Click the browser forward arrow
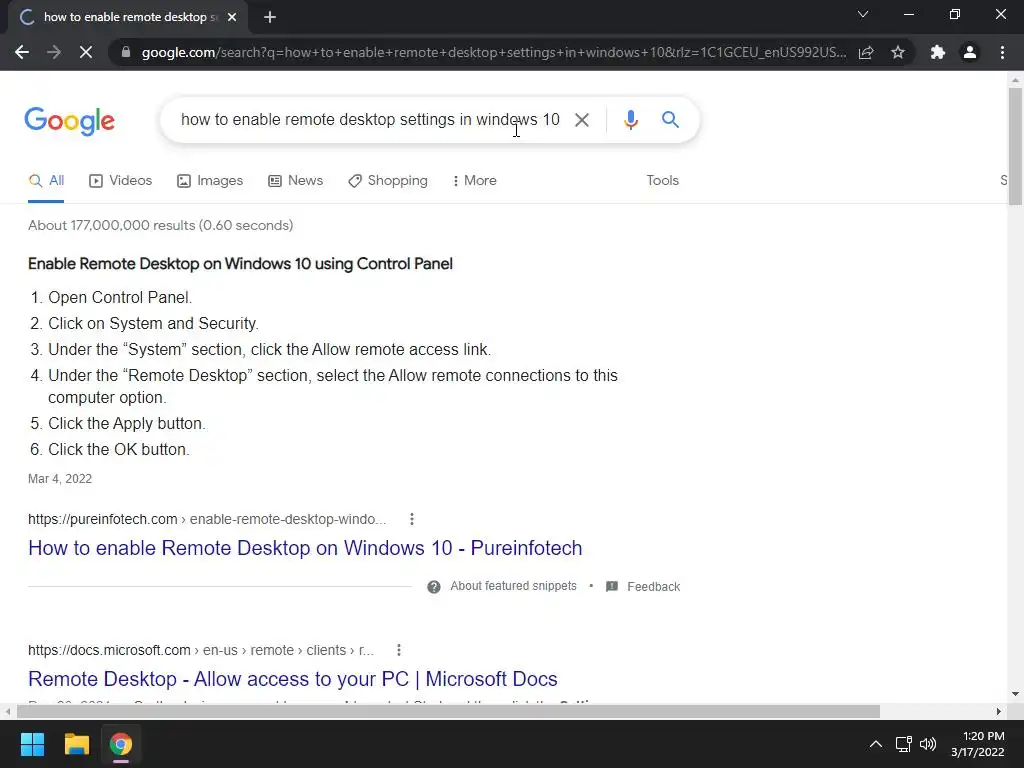The image size is (1024, 768). (x=54, y=52)
